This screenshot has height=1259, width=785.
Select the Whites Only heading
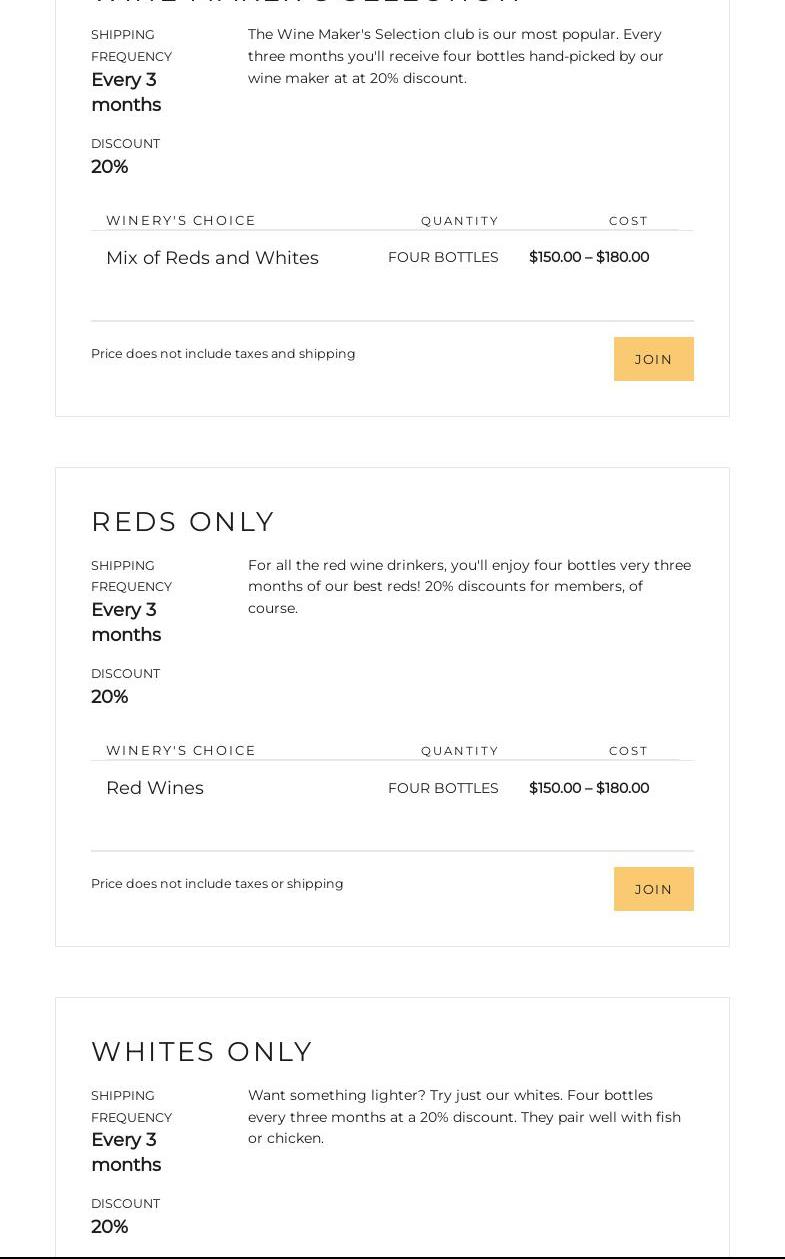[202, 1051]
